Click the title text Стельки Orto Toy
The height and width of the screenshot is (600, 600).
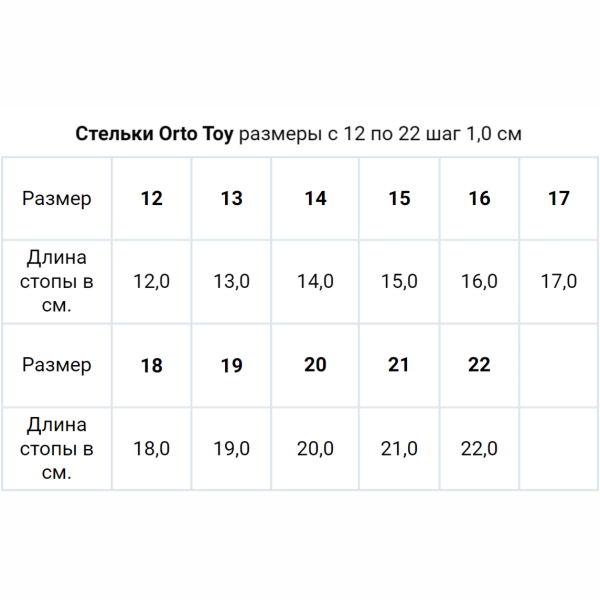coord(155,134)
